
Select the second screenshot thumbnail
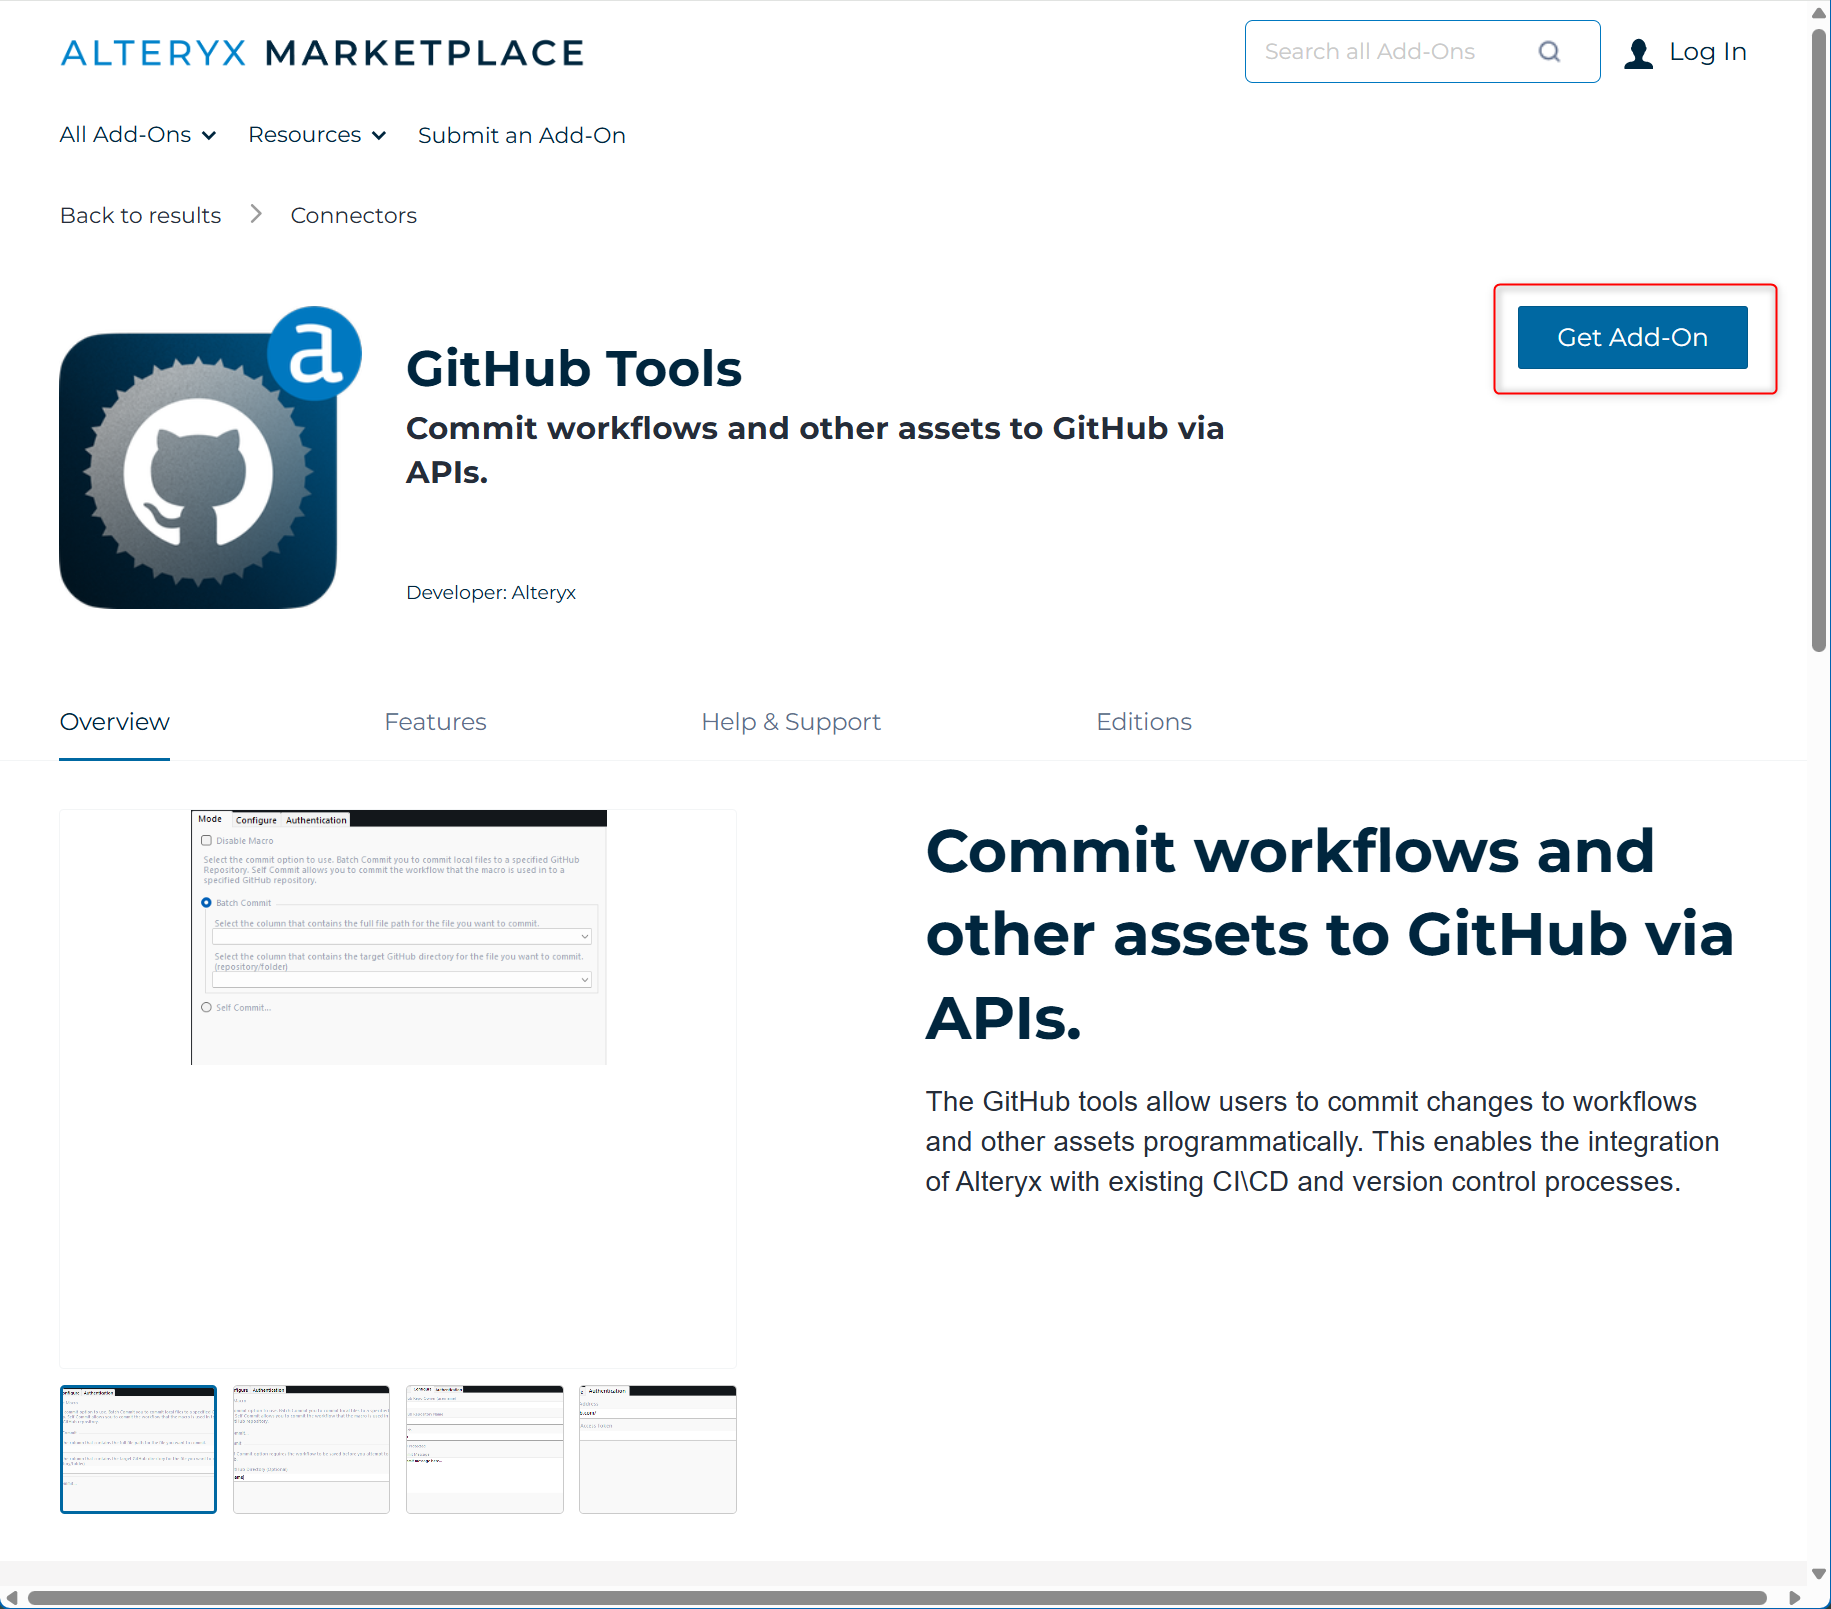pyautogui.click(x=311, y=1449)
